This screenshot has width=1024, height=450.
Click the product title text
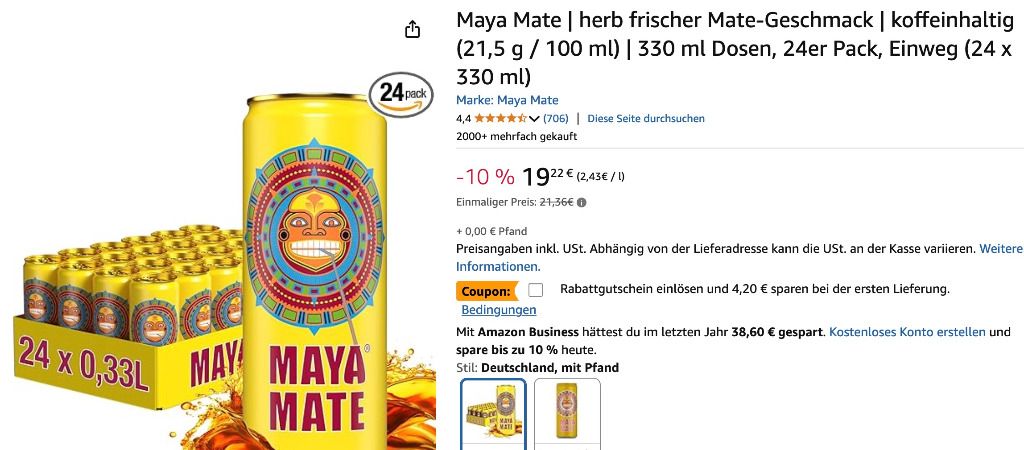[x=734, y=49]
